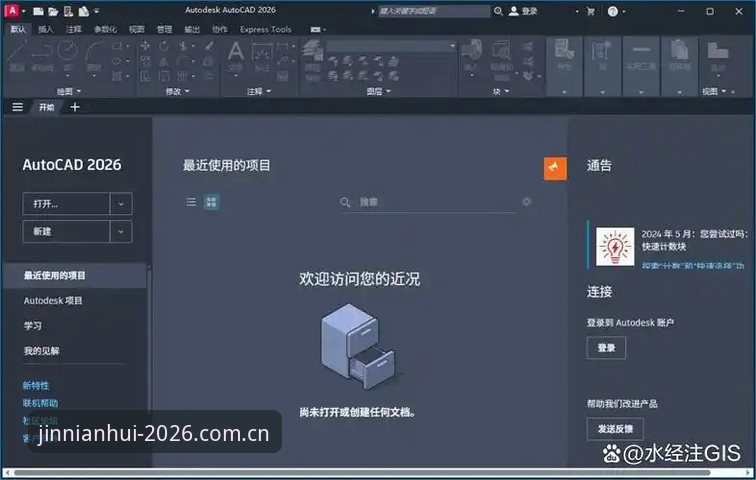The height and width of the screenshot is (480, 756).
Task: Select the Scale tool in Modify panel
Action: pos(164,76)
